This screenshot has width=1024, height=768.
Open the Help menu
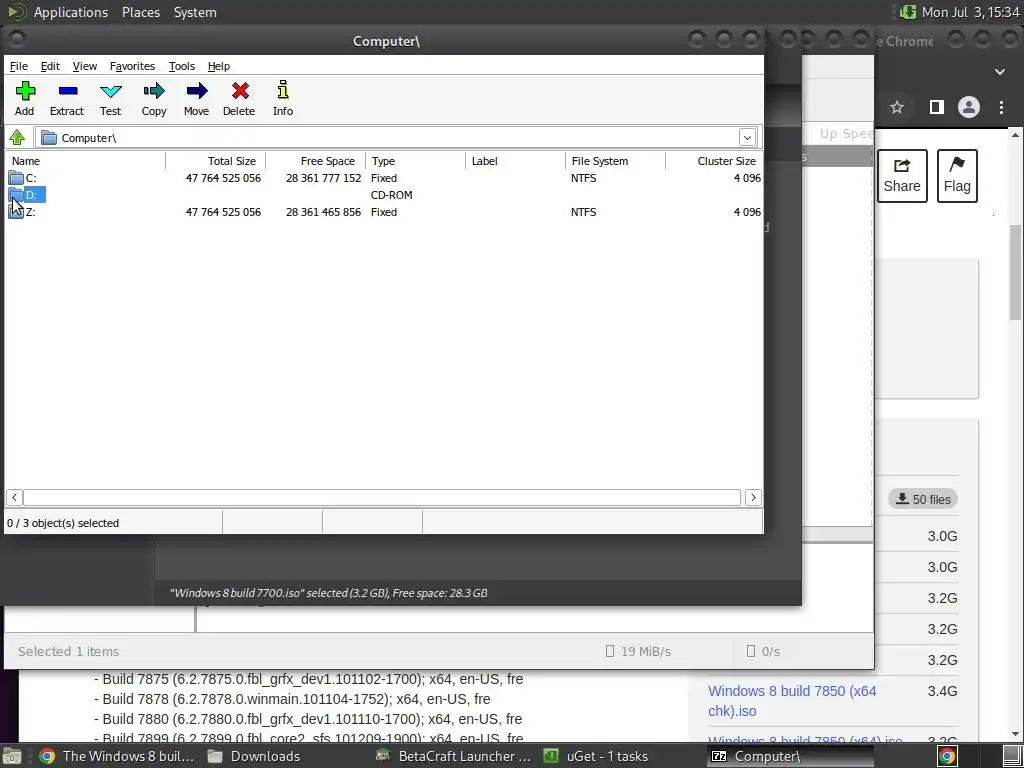click(x=219, y=66)
